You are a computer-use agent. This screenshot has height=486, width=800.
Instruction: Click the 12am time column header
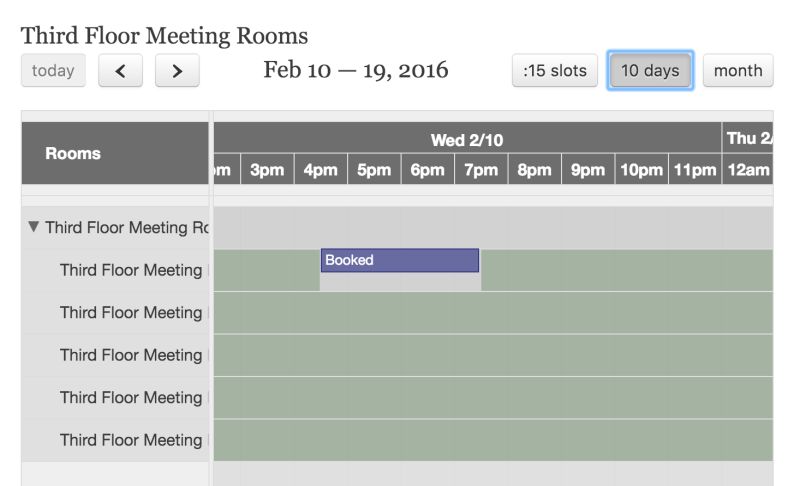[x=748, y=170]
